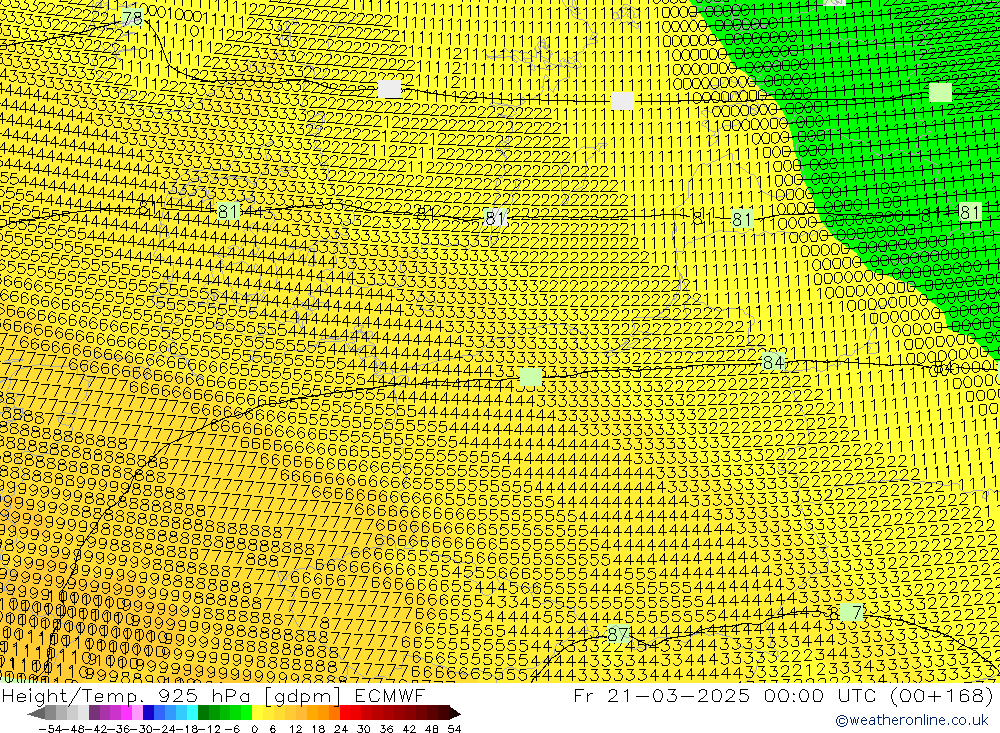Pick the dark blue swatch above -30 in the legend

(148, 713)
